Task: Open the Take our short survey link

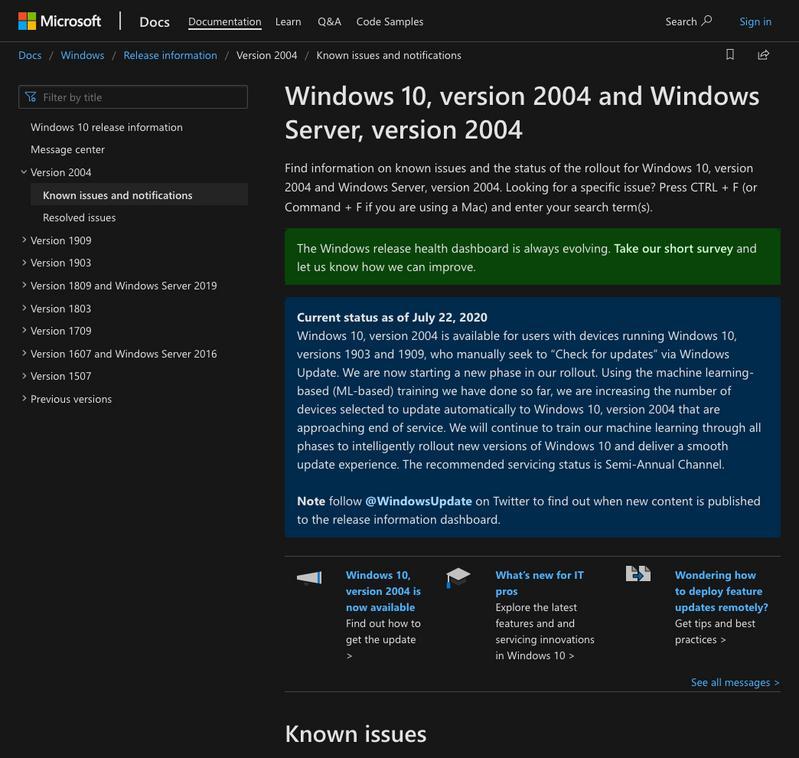Action: pyautogui.click(x=673, y=249)
